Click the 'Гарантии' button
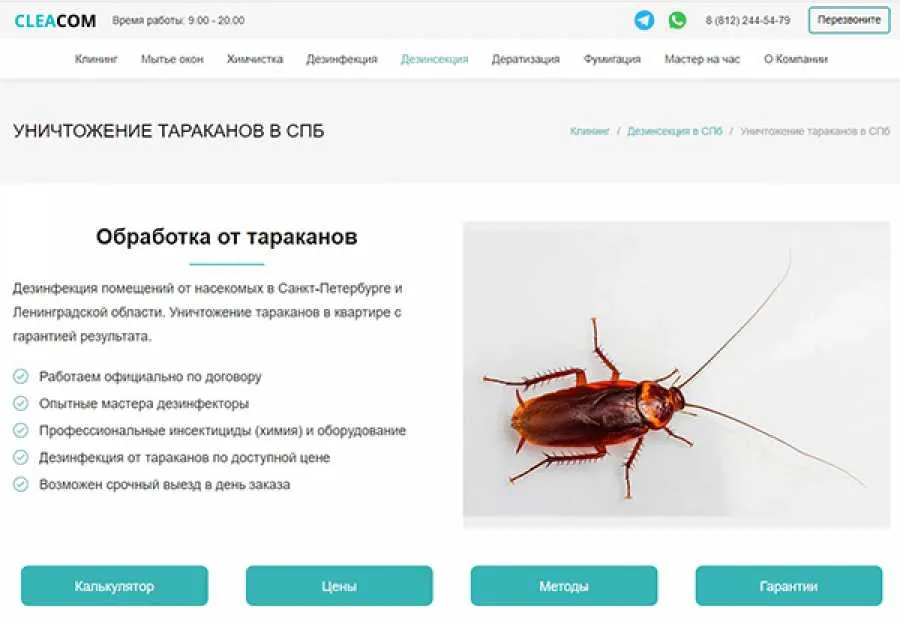The image size is (900, 621). (x=789, y=586)
